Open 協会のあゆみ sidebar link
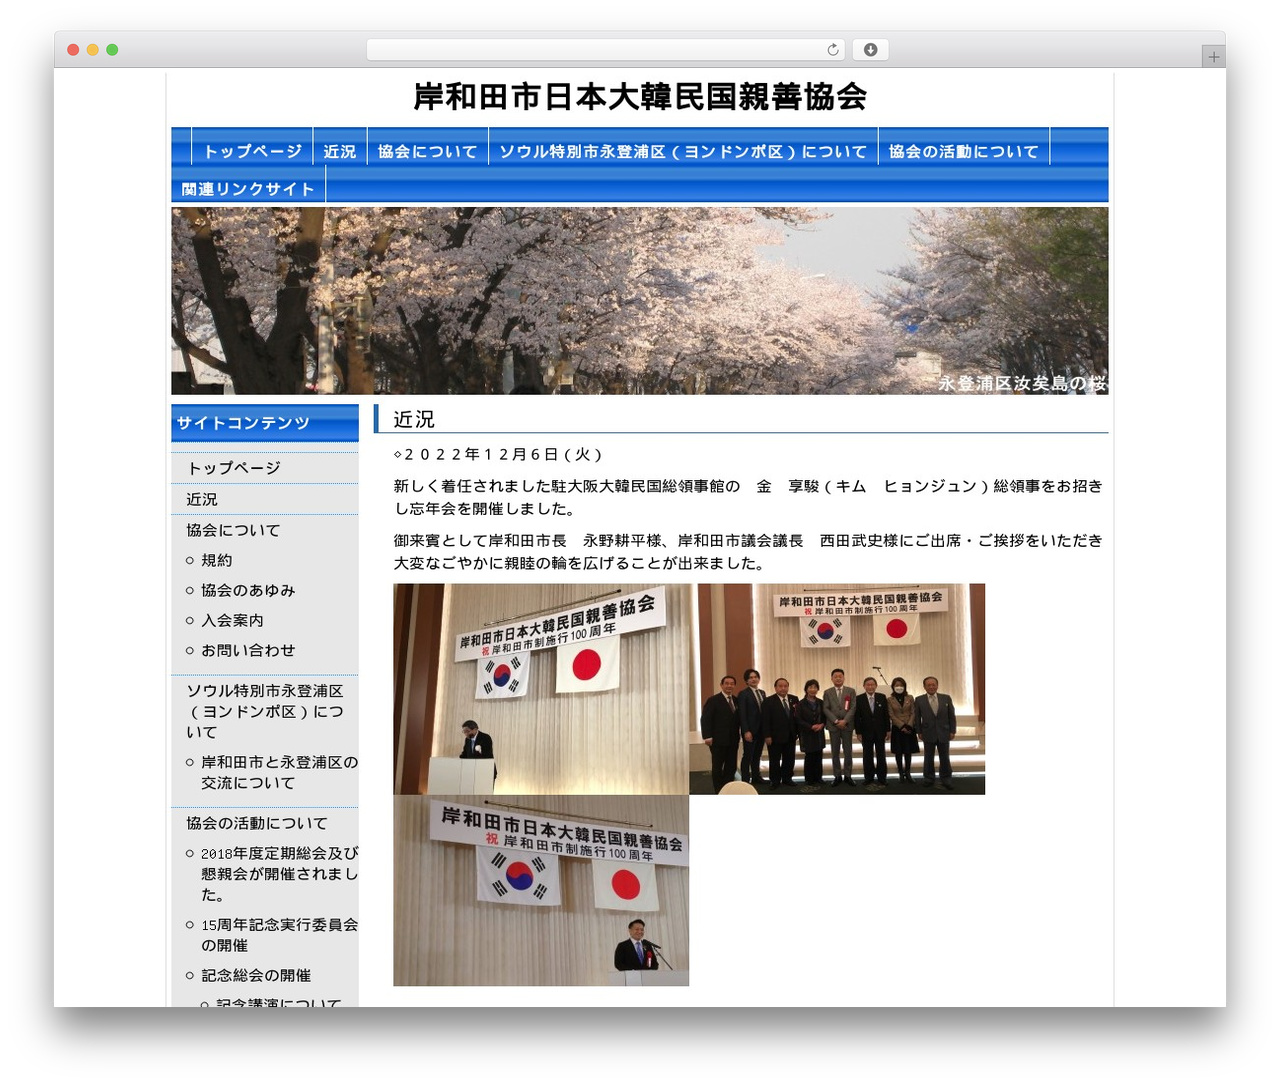The image size is (1280, 1084). [248, 590]
